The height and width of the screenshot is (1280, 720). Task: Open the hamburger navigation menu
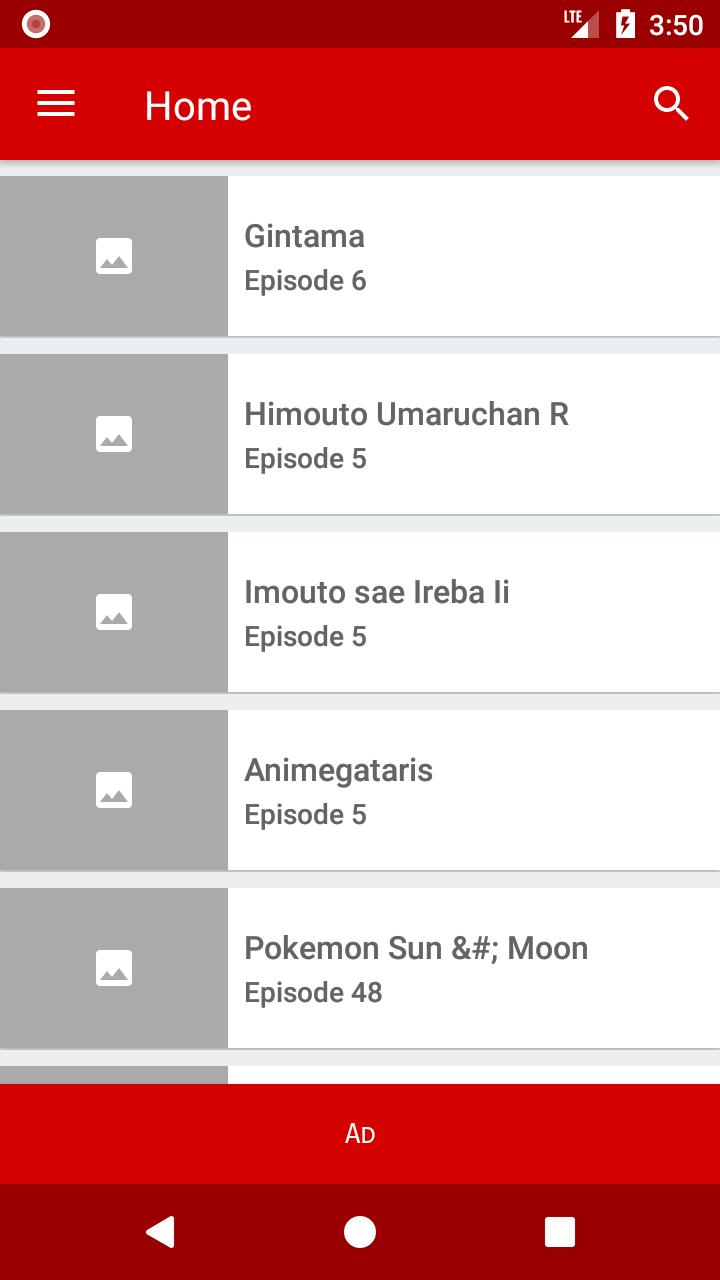point(56,104)
